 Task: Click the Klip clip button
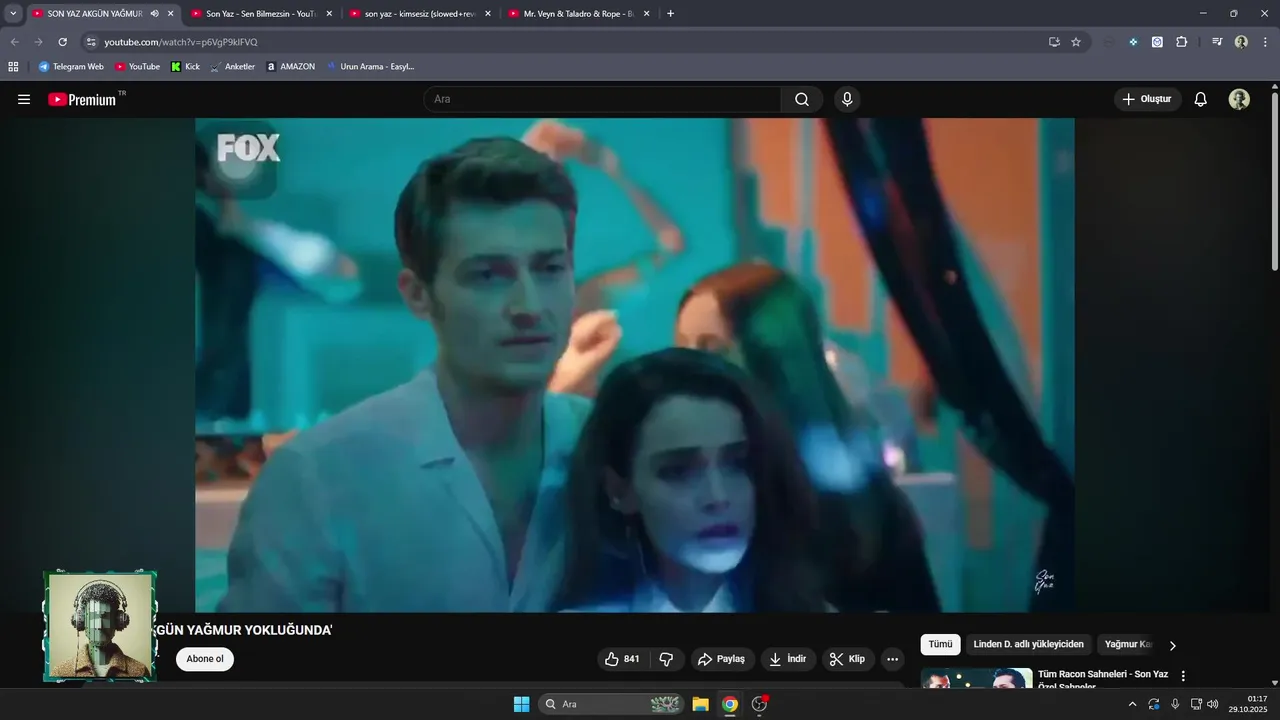tap(848, 659)
